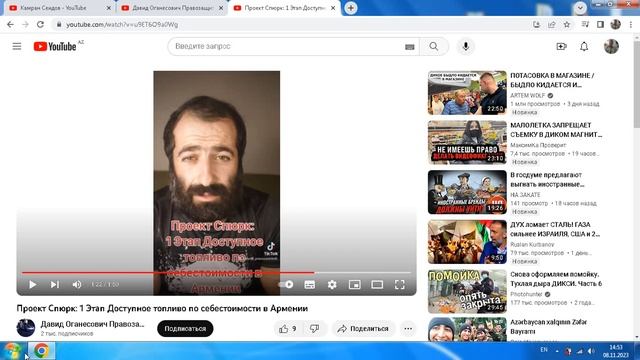
Task: Open the taskbar clock and date
Action: (616, 351)
